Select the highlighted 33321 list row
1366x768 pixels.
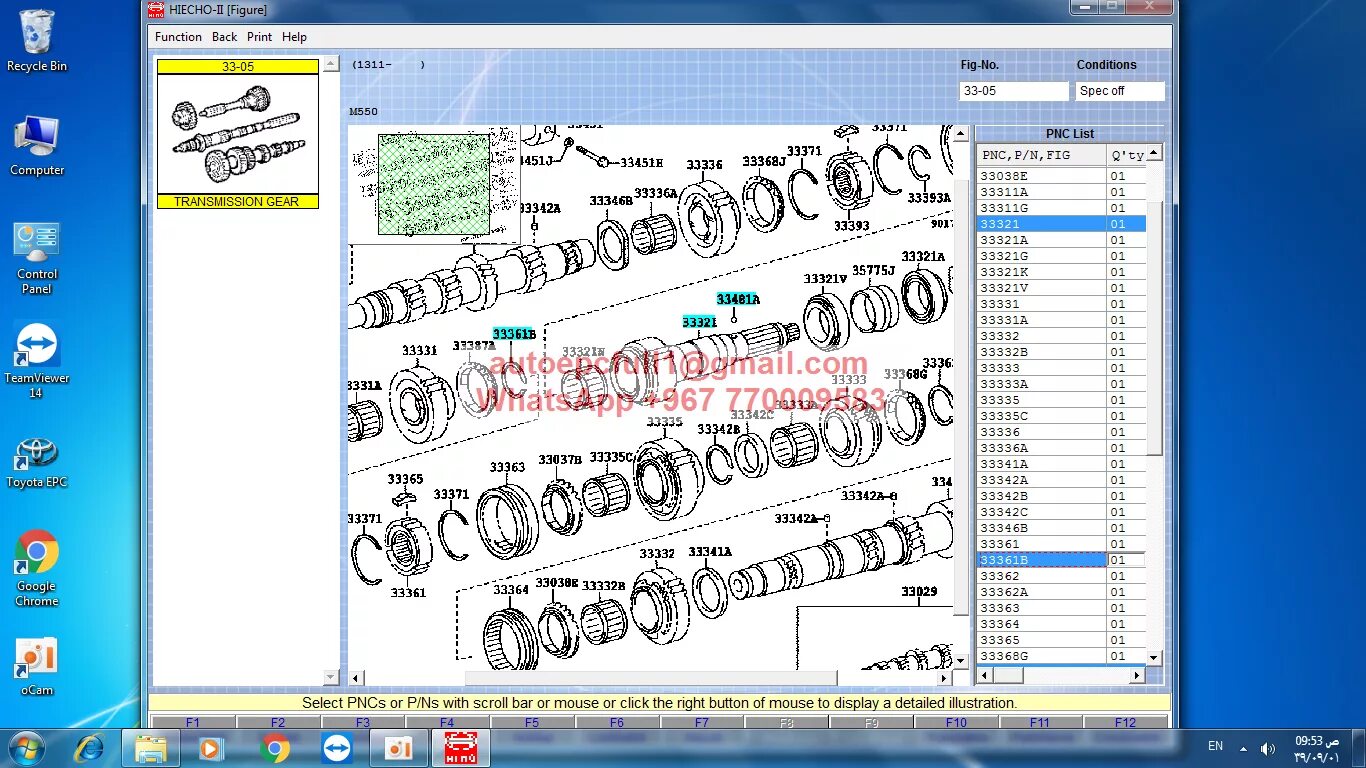(1061, 224)
